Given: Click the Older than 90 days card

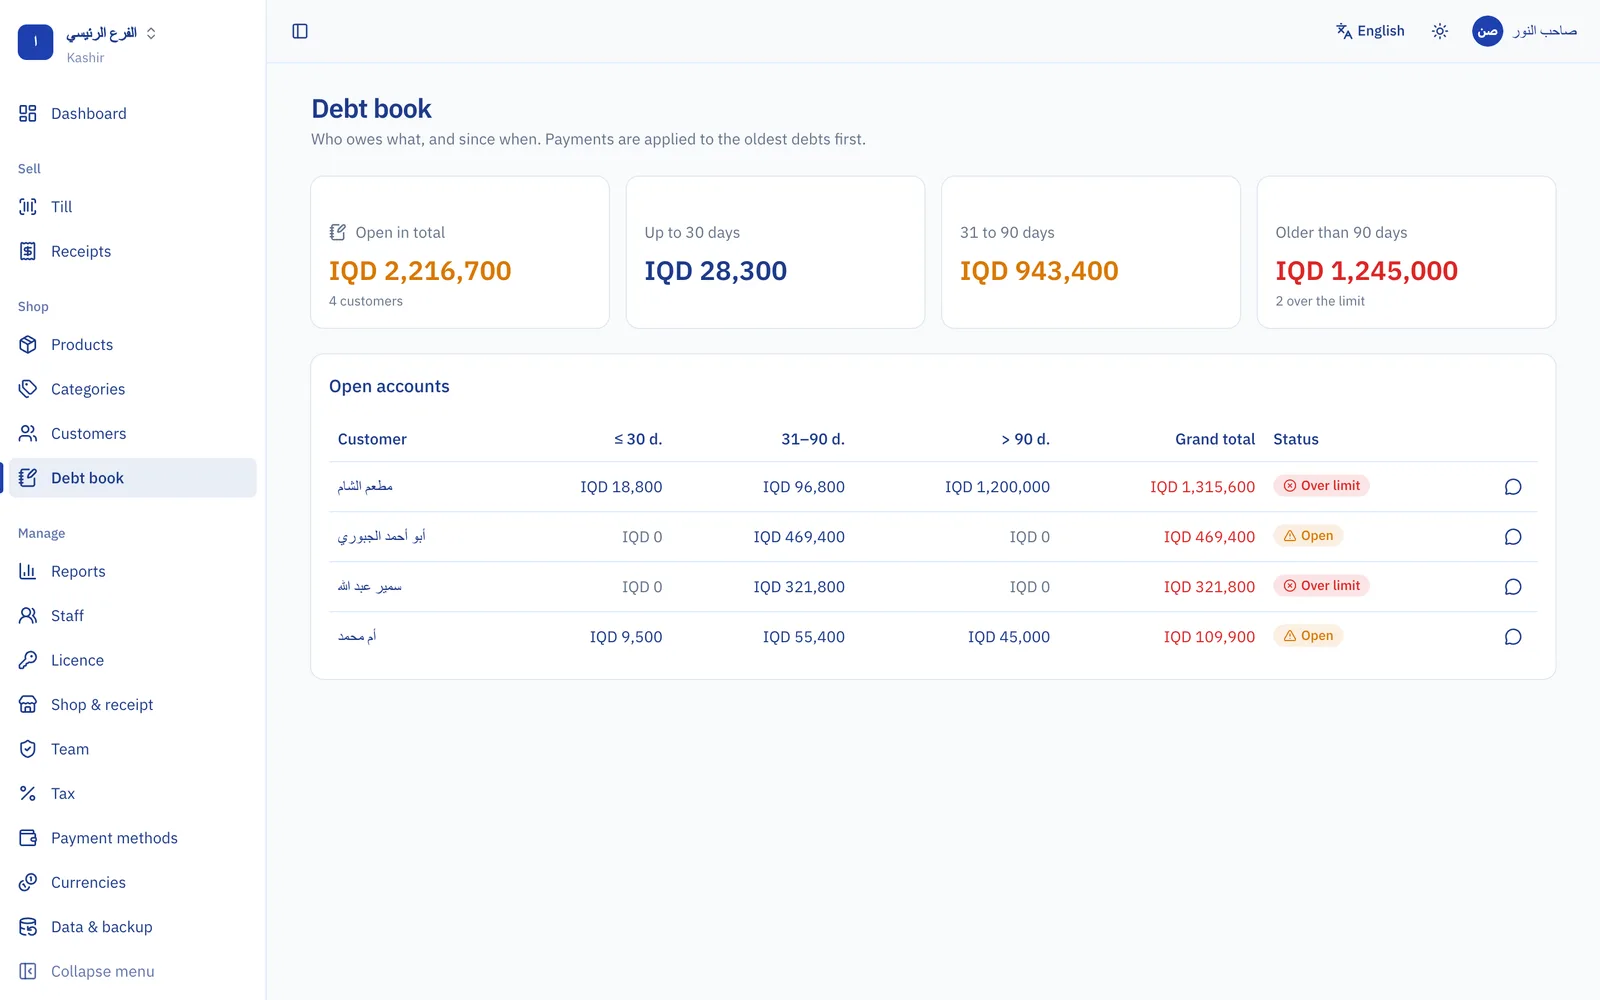Looking at the screenshot, I should tap(1406, 252).
